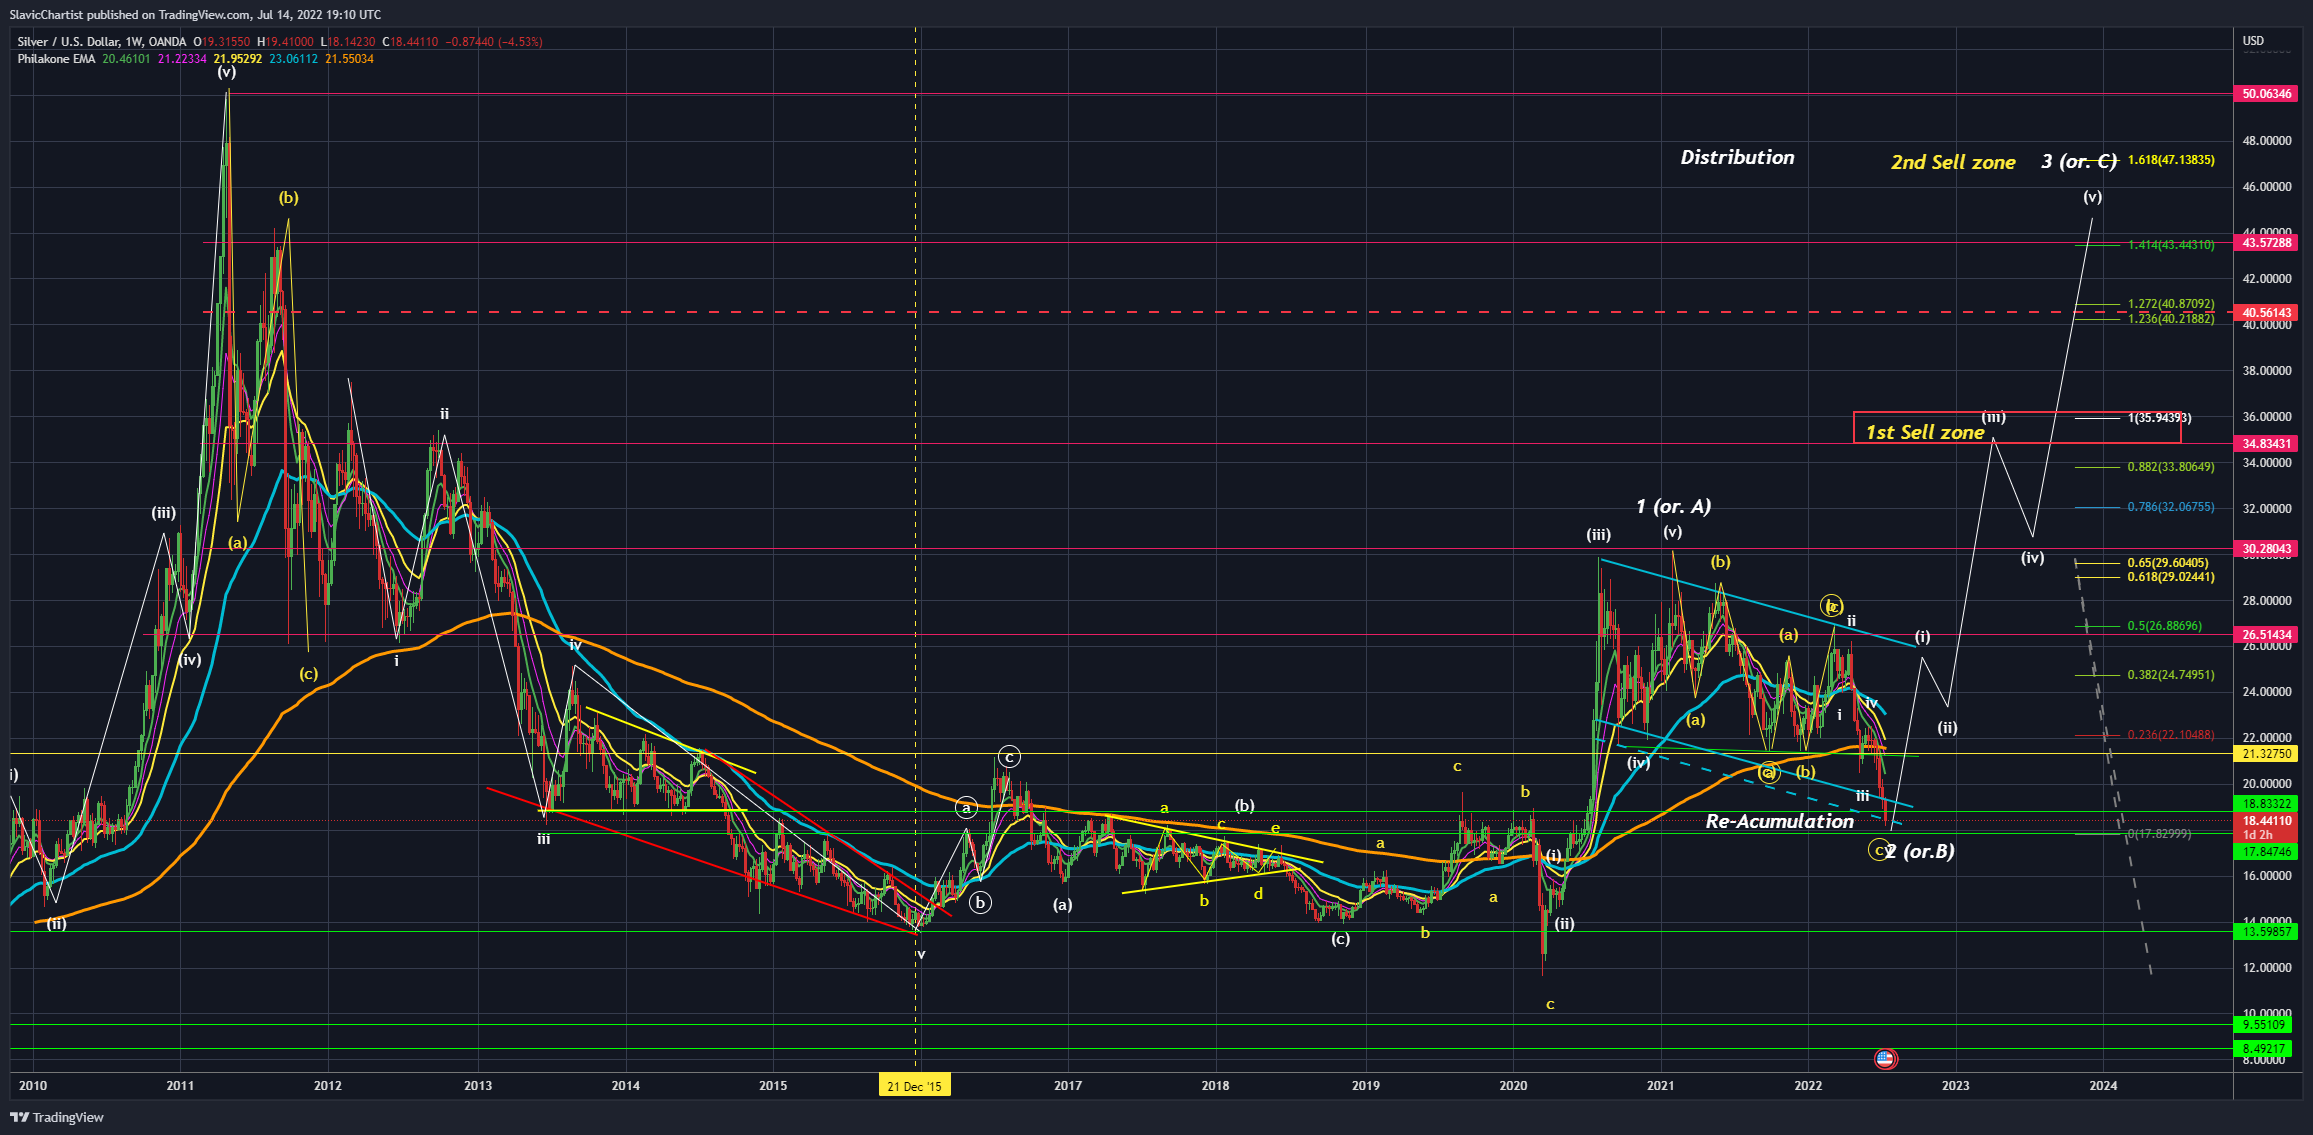This screenshot has height=1135, width=2313.
Task: Click the Fibonacci 0.786(32.06755) level label
Action: pos(2171,507)
